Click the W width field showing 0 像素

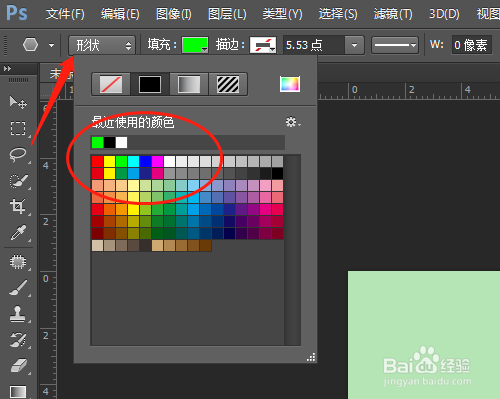point(472,45)
